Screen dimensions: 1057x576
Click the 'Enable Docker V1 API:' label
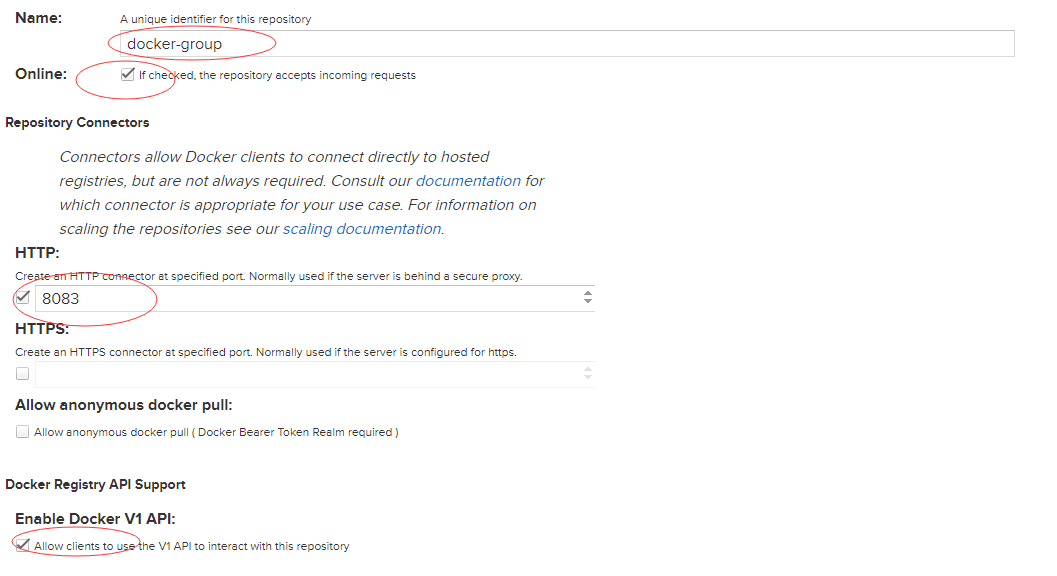95,519
